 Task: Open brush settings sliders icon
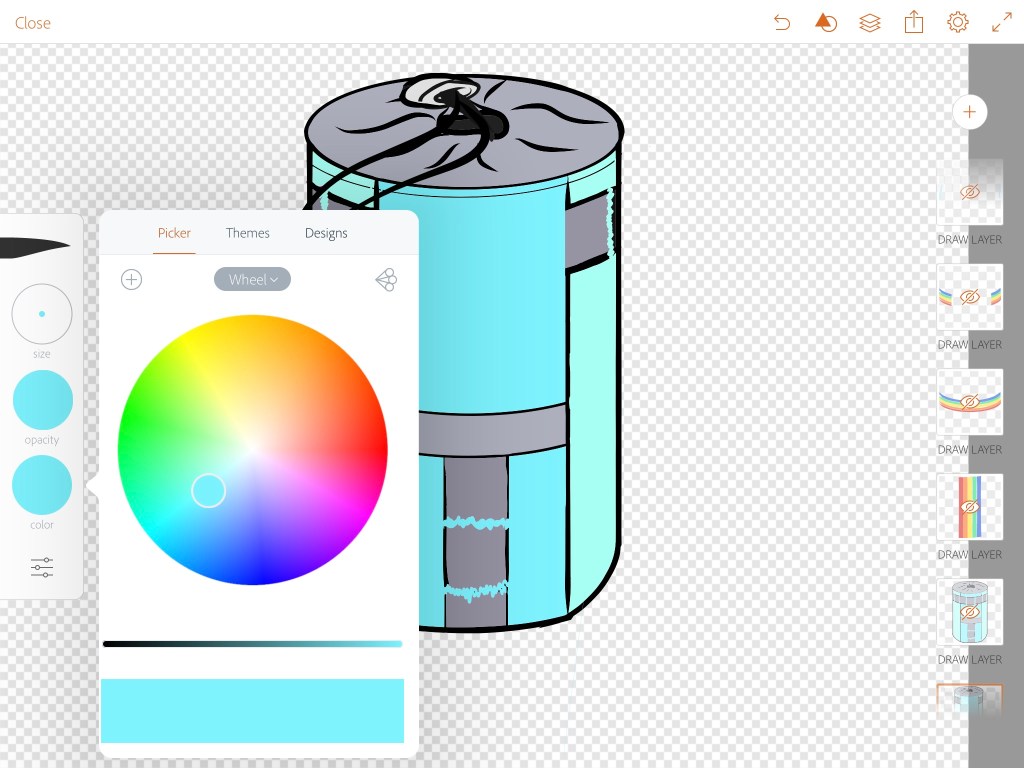pos(42,568)
